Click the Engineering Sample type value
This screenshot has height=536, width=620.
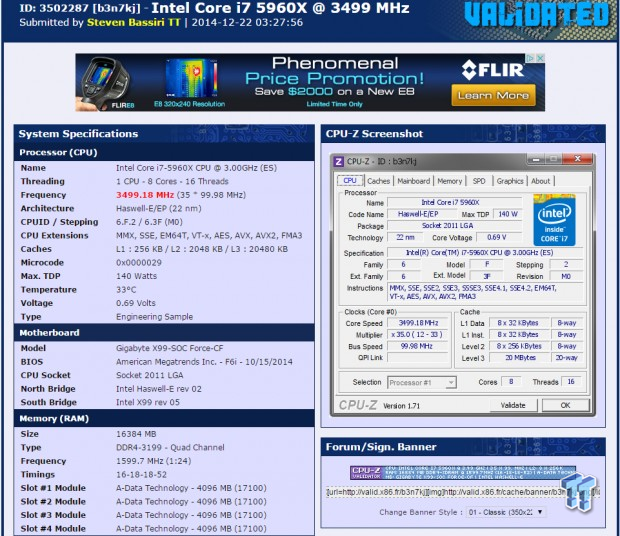155,317
